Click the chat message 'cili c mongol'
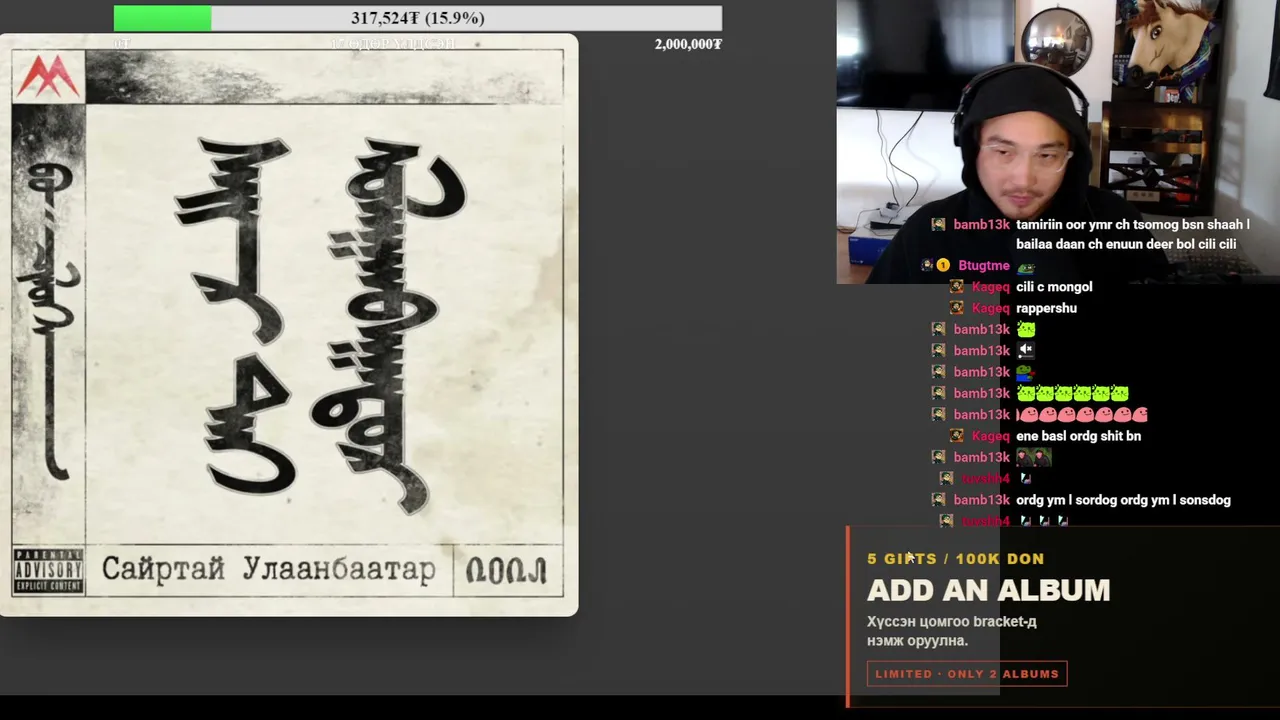 (x=1054, y=287)
